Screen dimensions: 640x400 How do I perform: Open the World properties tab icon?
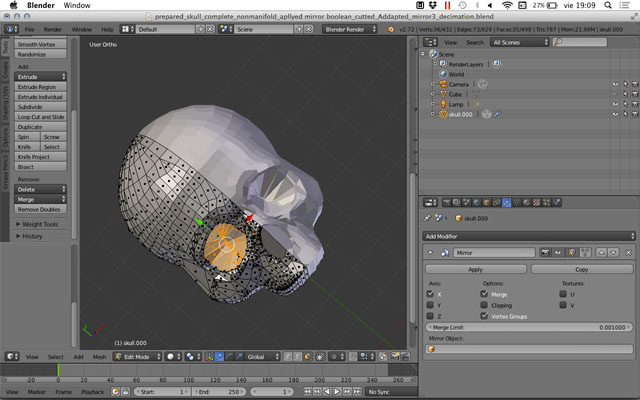[476, 202]
